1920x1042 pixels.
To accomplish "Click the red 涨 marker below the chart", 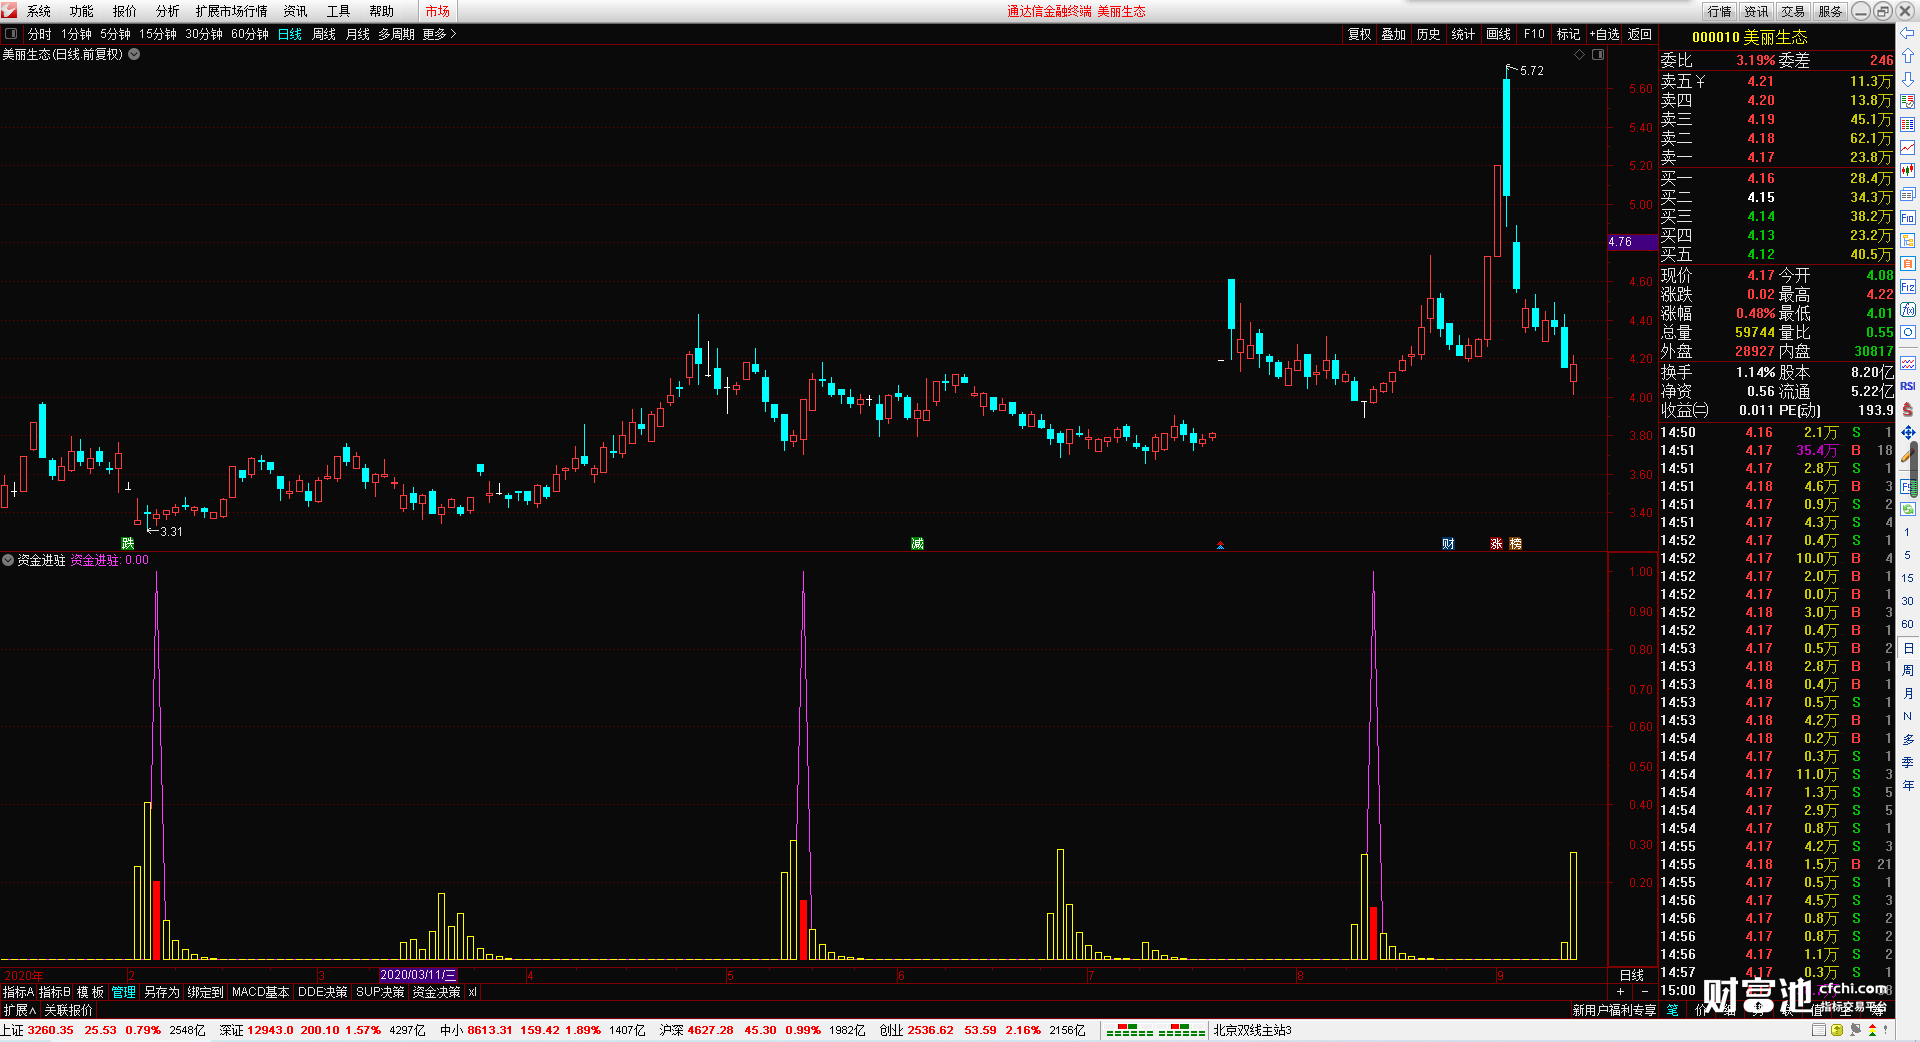I will tap(1496, 544).
